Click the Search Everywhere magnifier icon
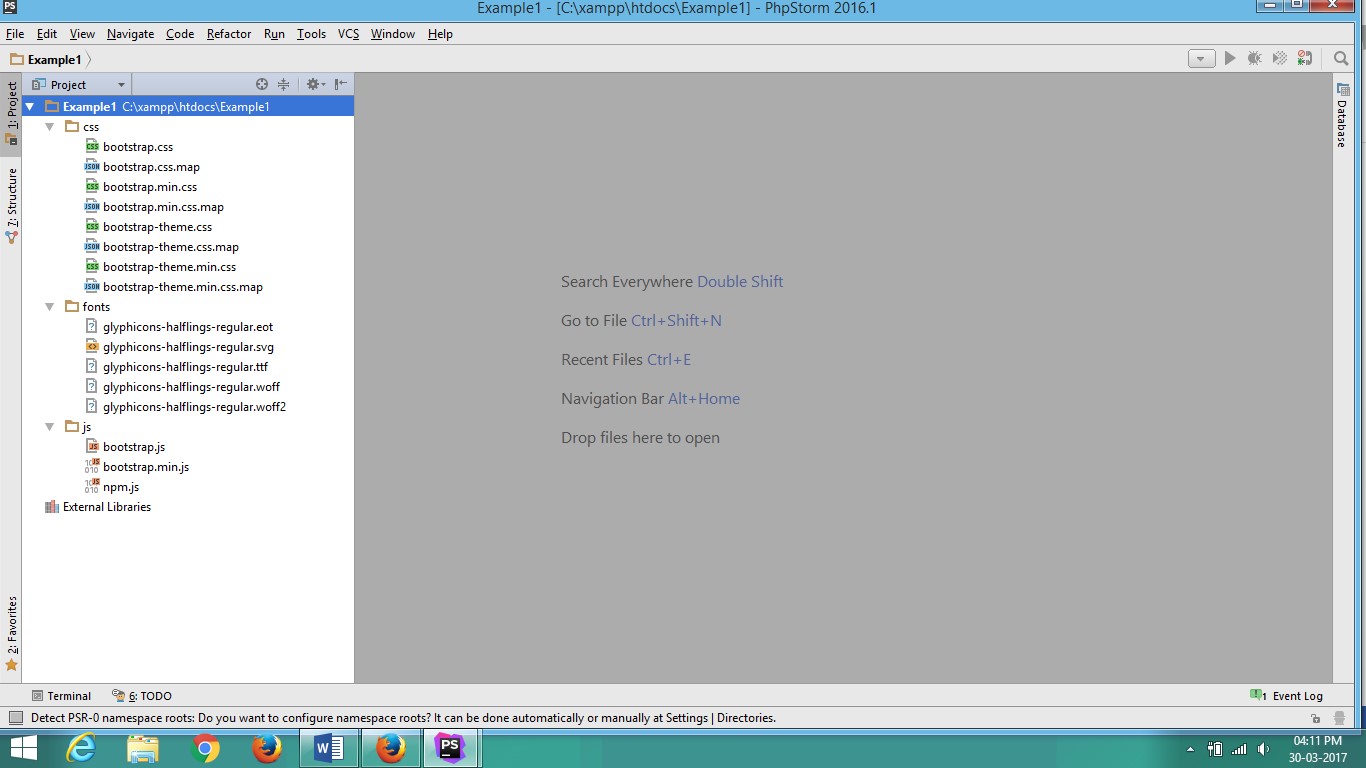The image size is (1366, 768). pos(1341,59)
